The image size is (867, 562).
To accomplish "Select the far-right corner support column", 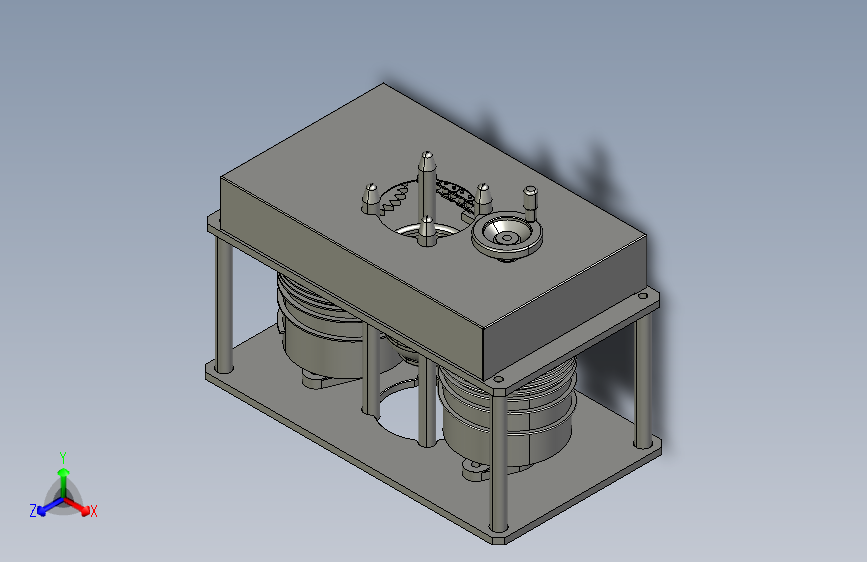I will click(643, 382).
